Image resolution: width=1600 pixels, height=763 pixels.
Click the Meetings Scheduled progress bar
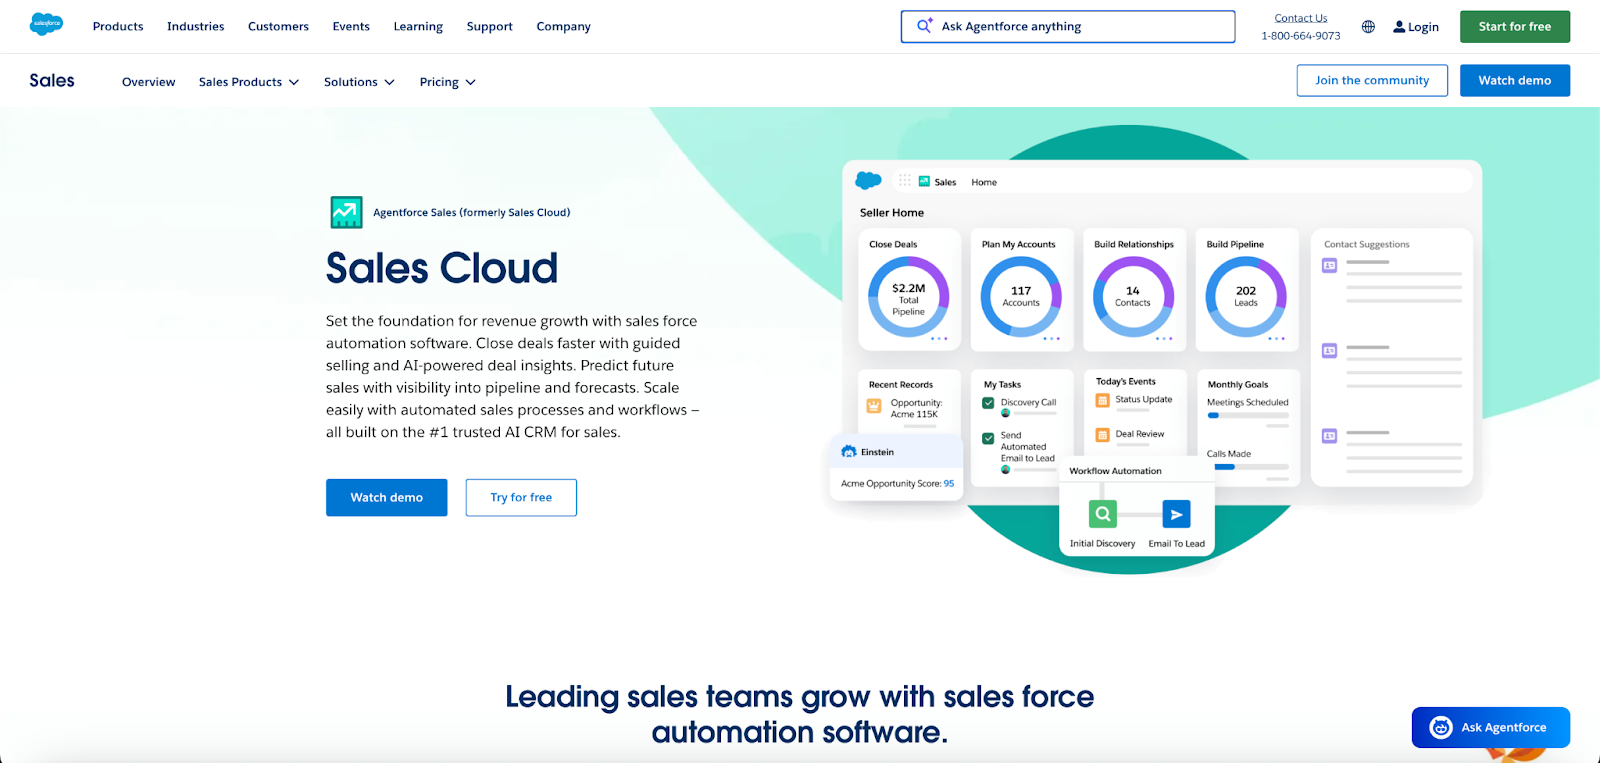[x=1248, y=415]
